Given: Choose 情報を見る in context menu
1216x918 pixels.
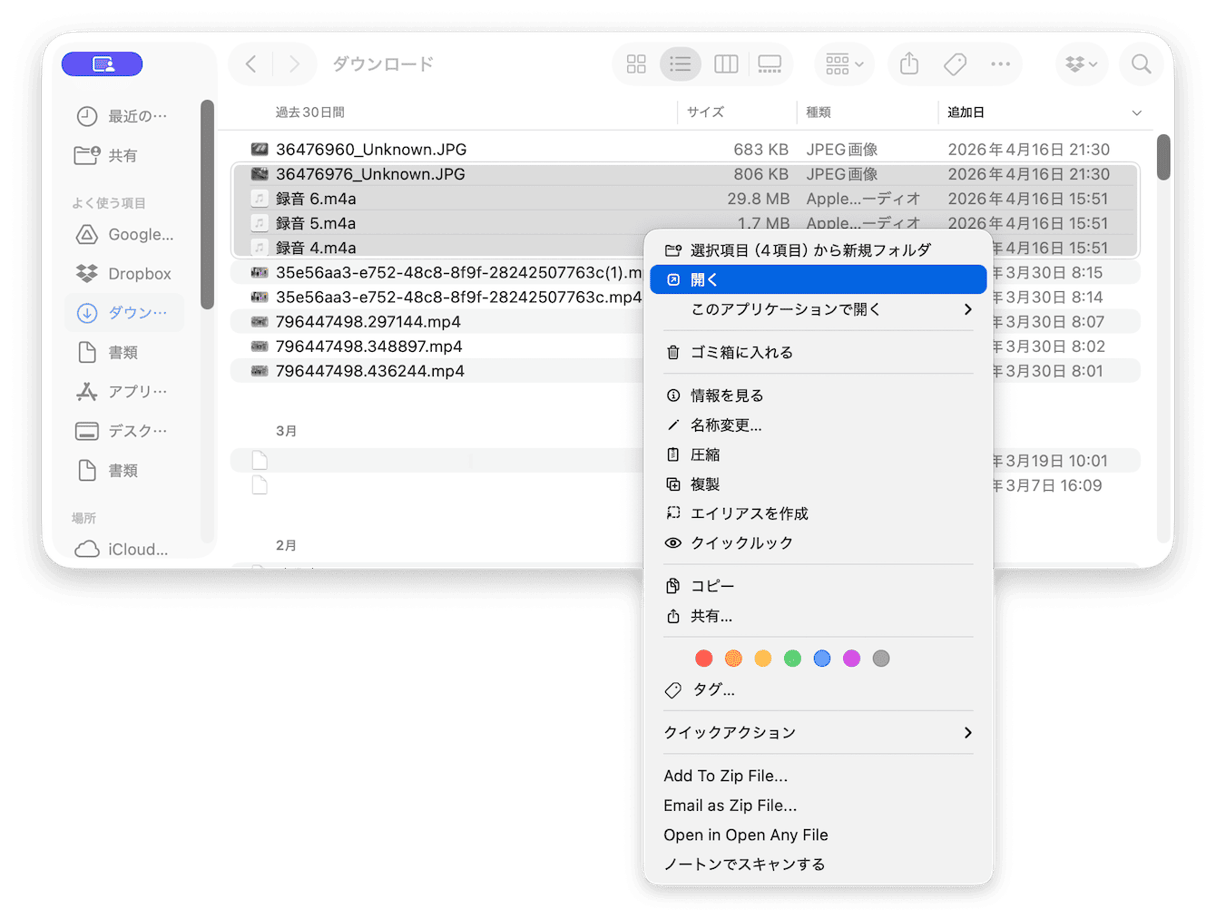Looking at the screenshot, I should point(818,396).
